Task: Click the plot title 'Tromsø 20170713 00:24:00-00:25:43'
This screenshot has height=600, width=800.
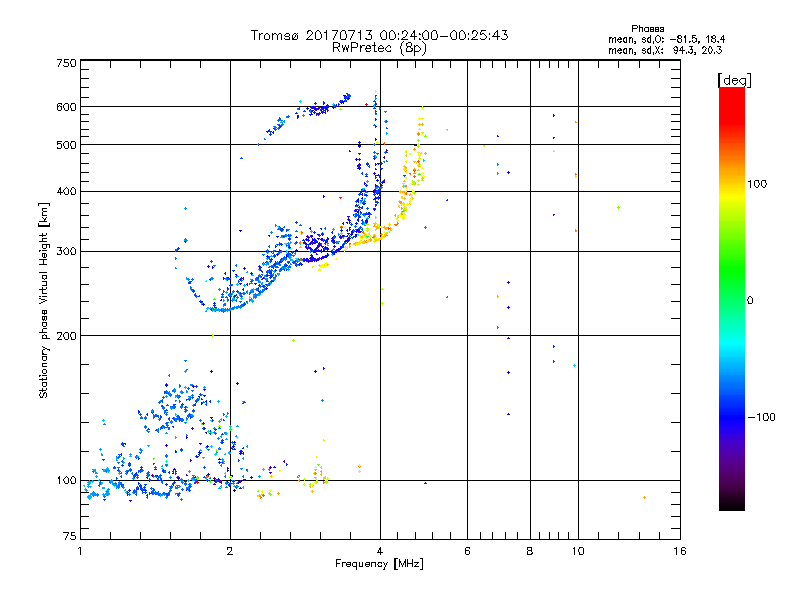Action: tap(379, 35)
